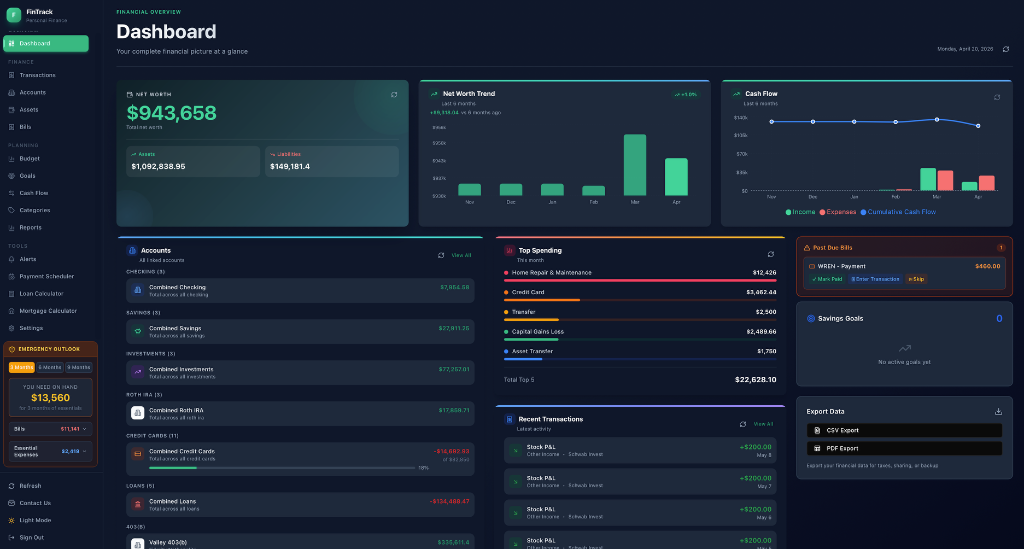Click the Combined Roth IRA icon
This screenshot has height=549, width=1024.
(138, 413)
